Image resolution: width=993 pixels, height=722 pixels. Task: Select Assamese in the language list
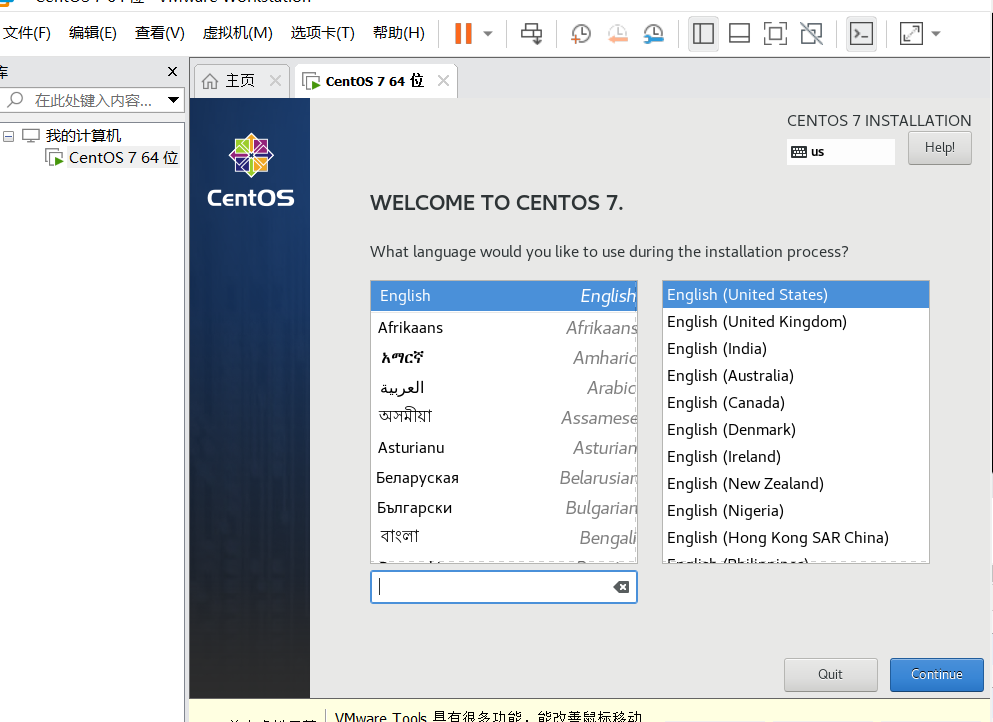click(503, 417)
